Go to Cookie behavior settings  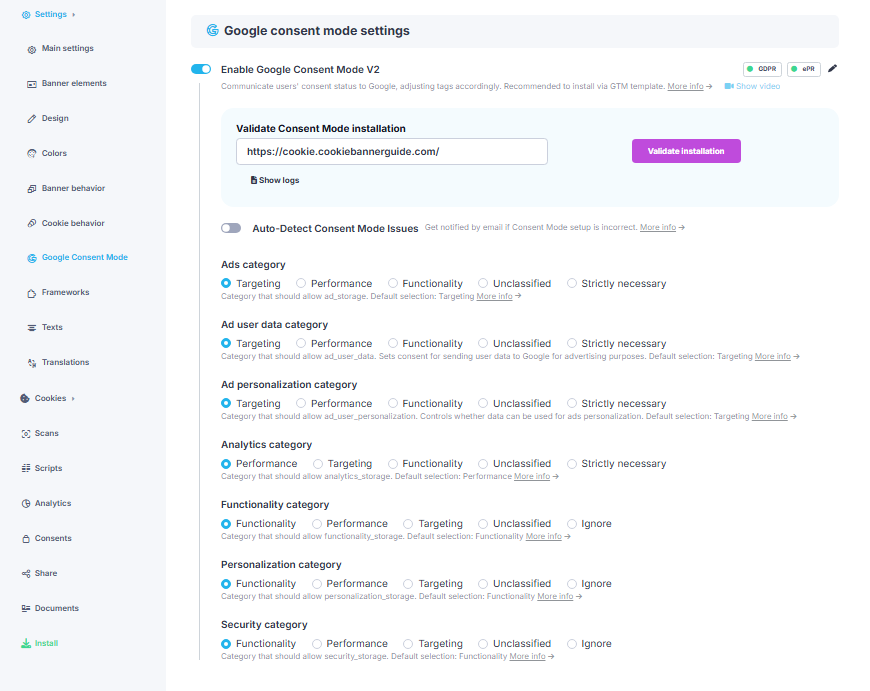click(x=73, y=223)
